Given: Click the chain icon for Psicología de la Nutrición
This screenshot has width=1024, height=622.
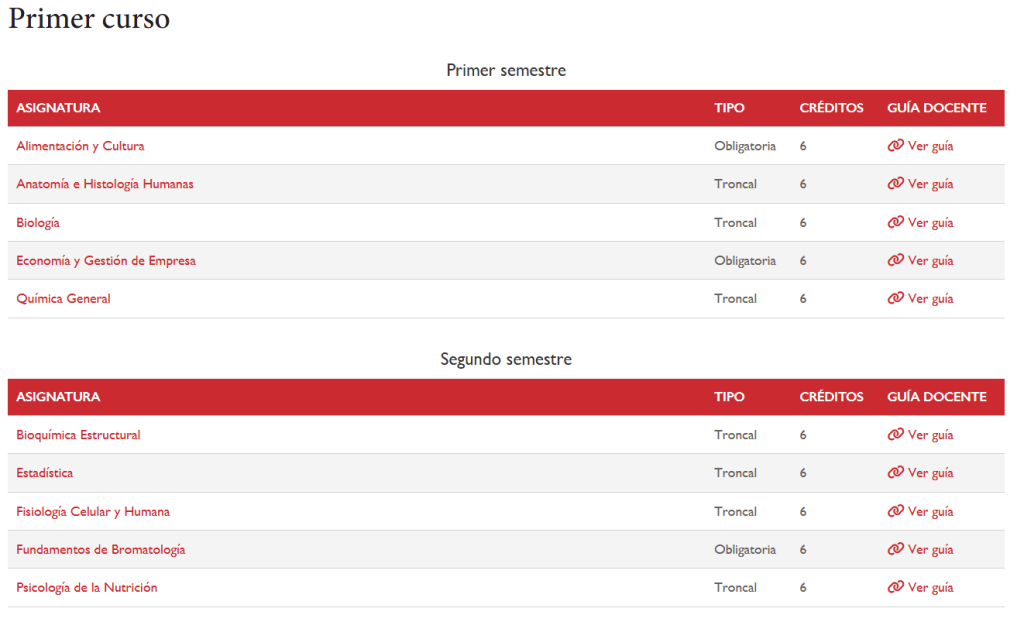Looking at the screenshot, I should pos(895,587).
